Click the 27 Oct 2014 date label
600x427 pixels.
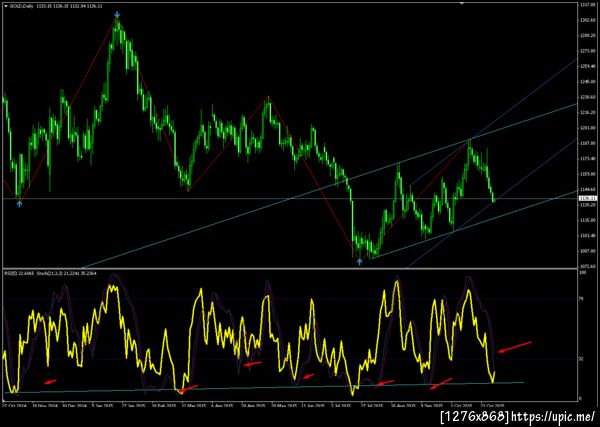pos(12,404)
